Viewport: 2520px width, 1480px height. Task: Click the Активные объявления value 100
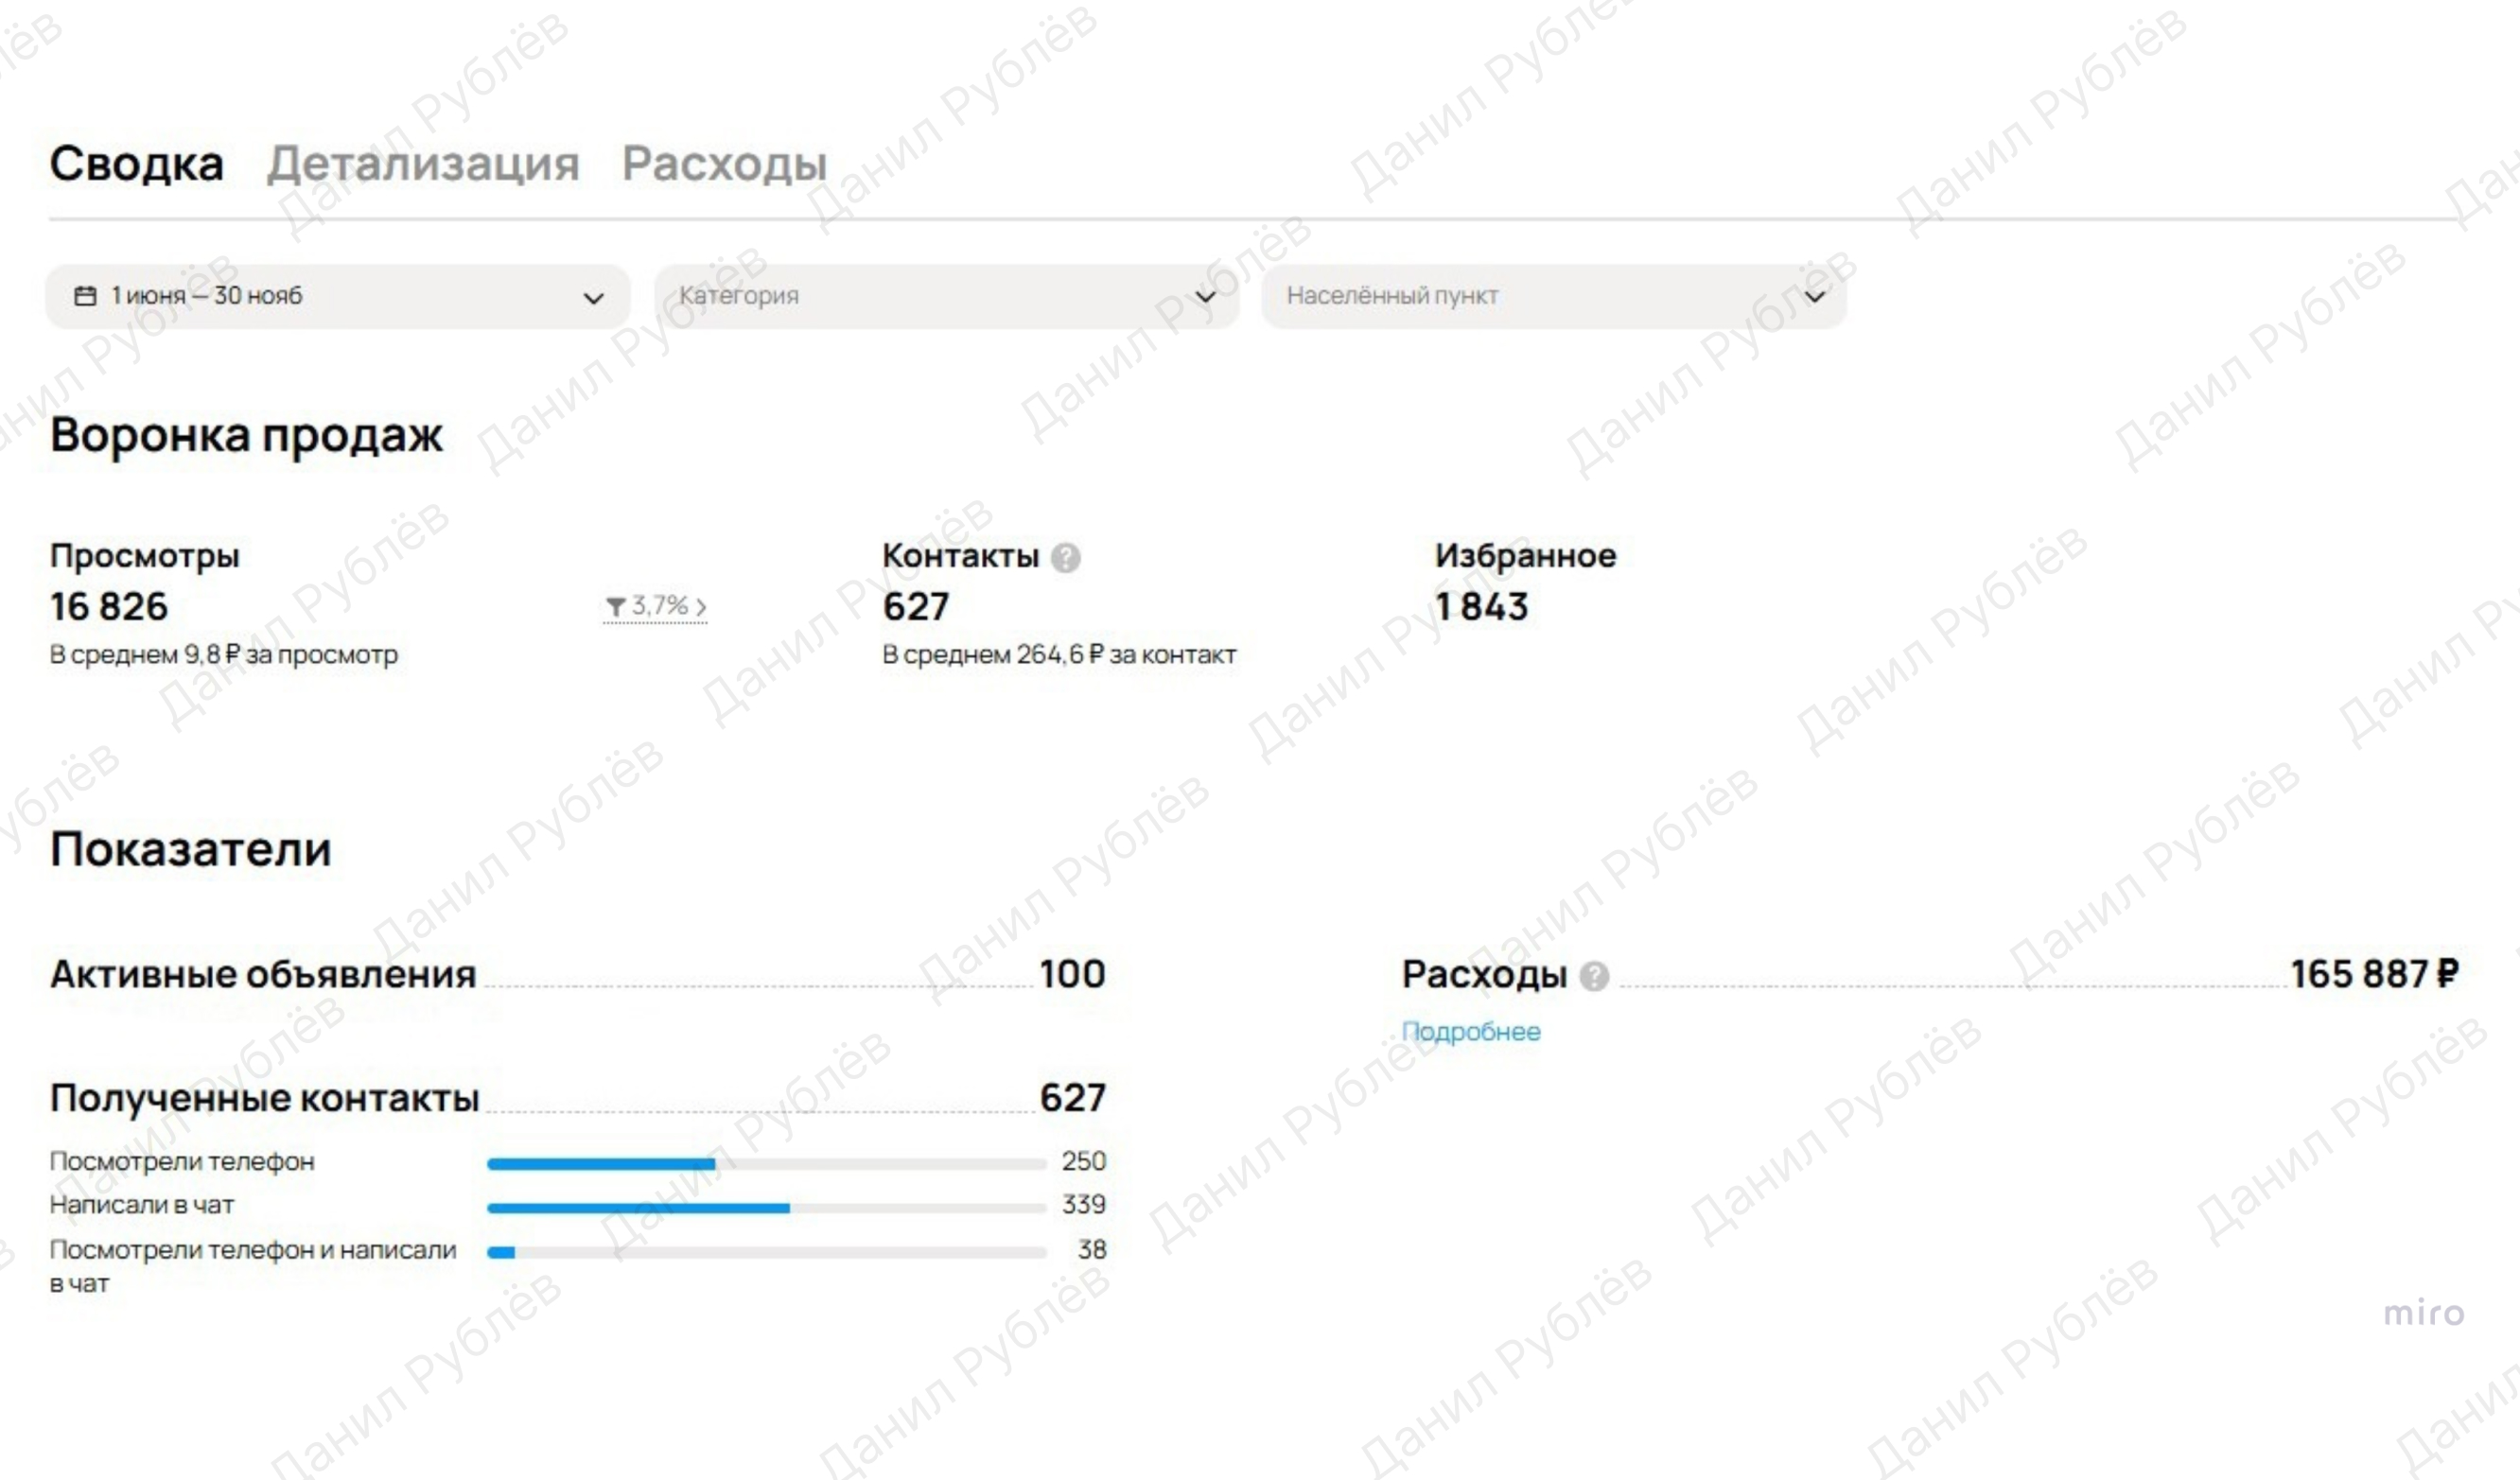pos(1072,974)
